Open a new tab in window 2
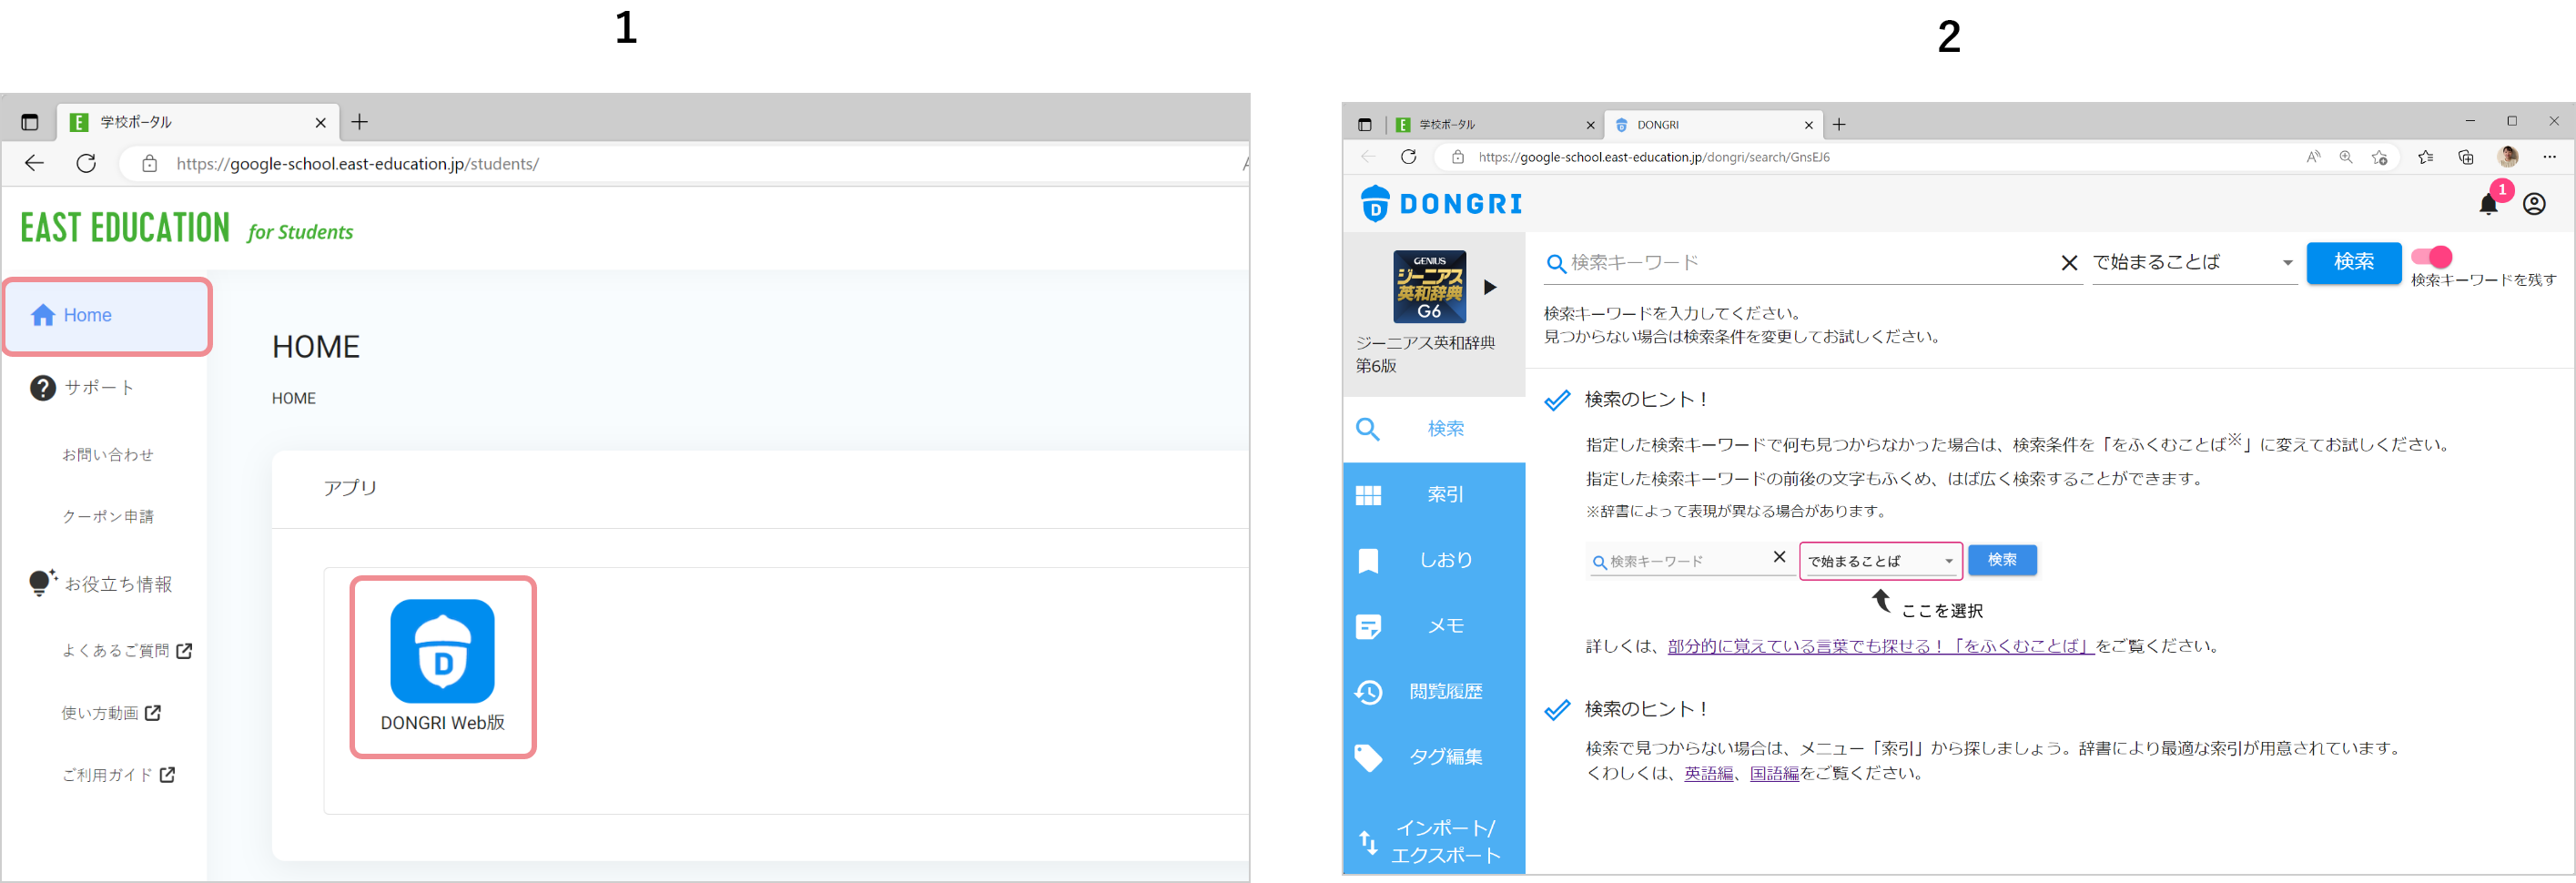Screen dimensions: 2576x883 (1838, 125)
